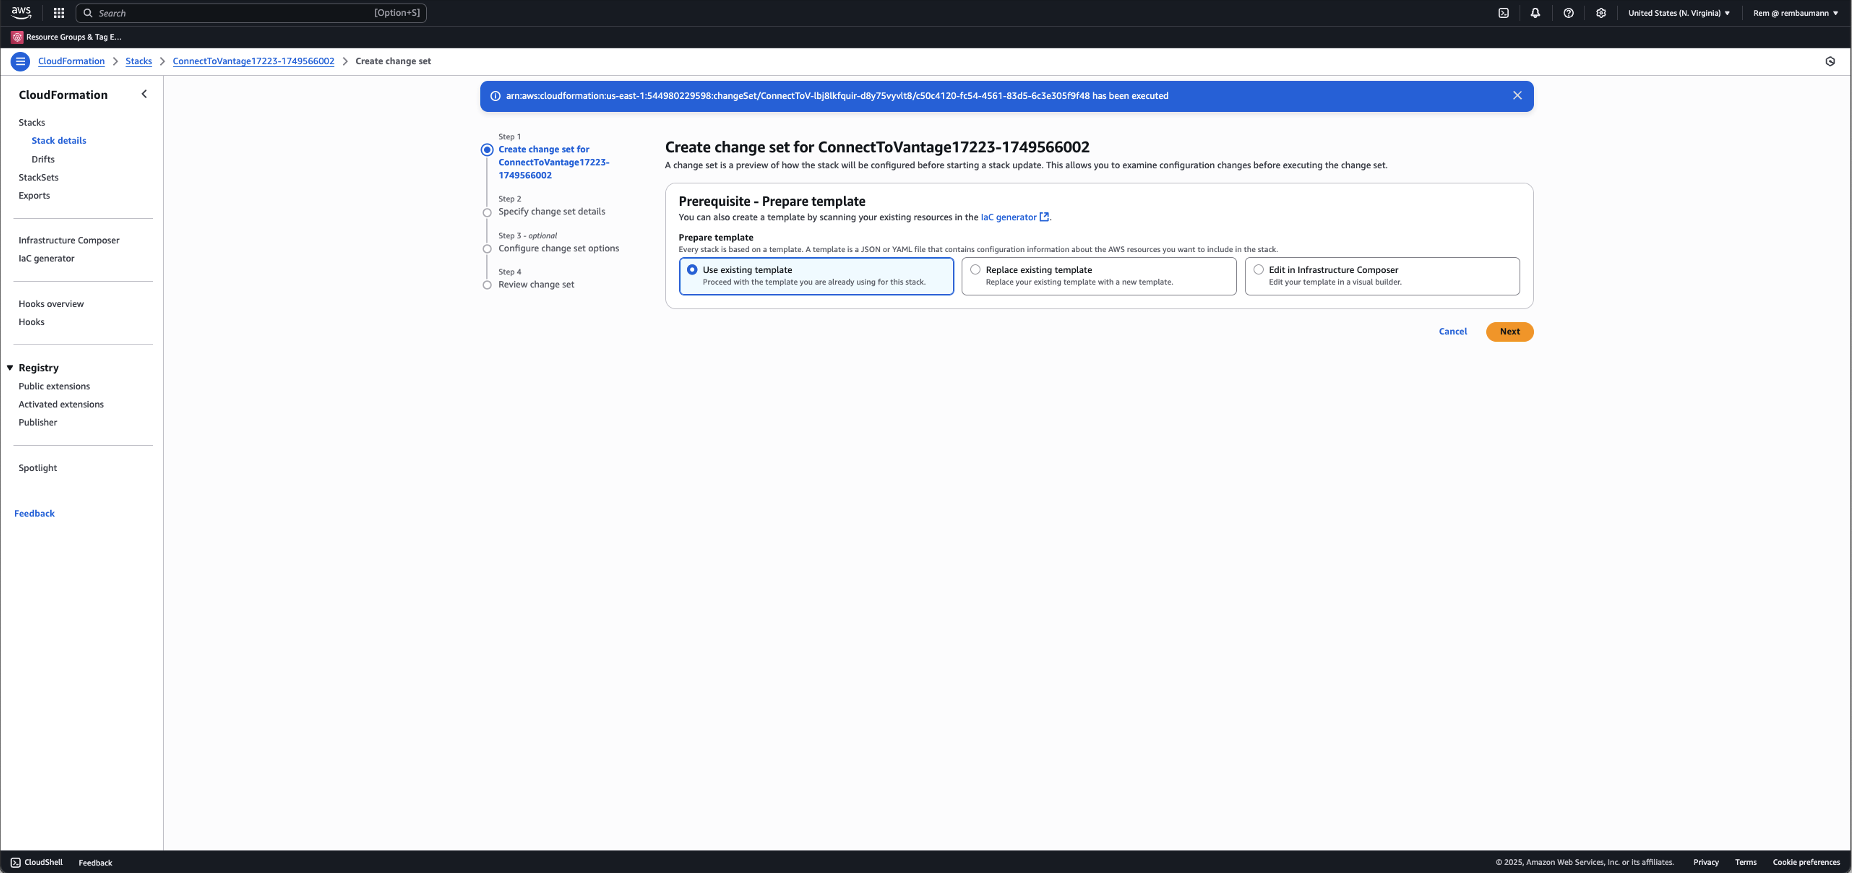Select the Replace existing template option
The height and width of the screenshot is (873, 1852).
pos(1099,276)
